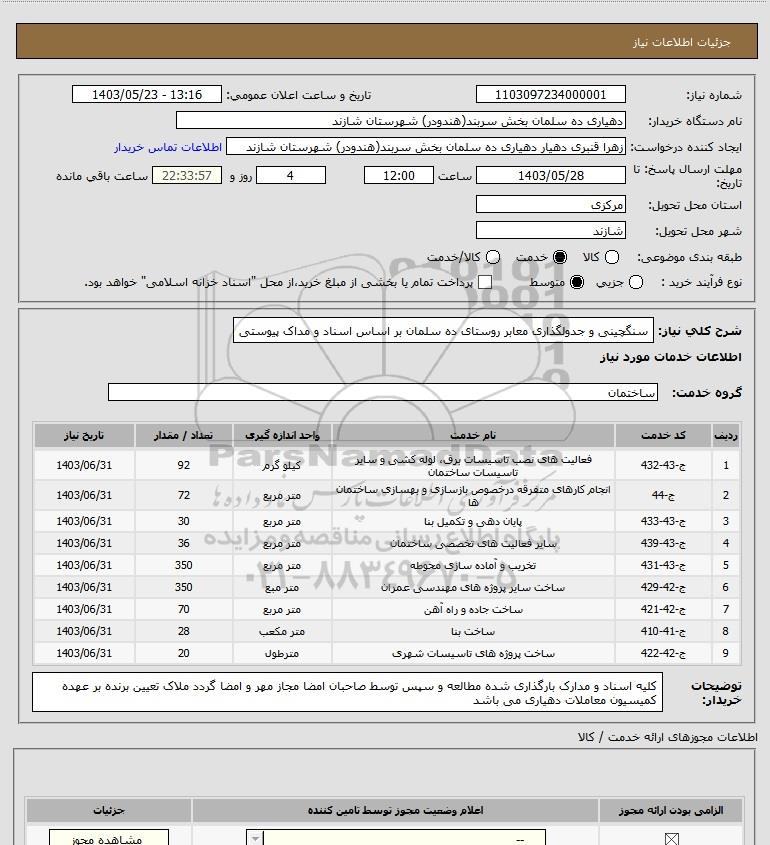Click service code ج-43-439
The image size is (770, 845).
coord(663,543)
